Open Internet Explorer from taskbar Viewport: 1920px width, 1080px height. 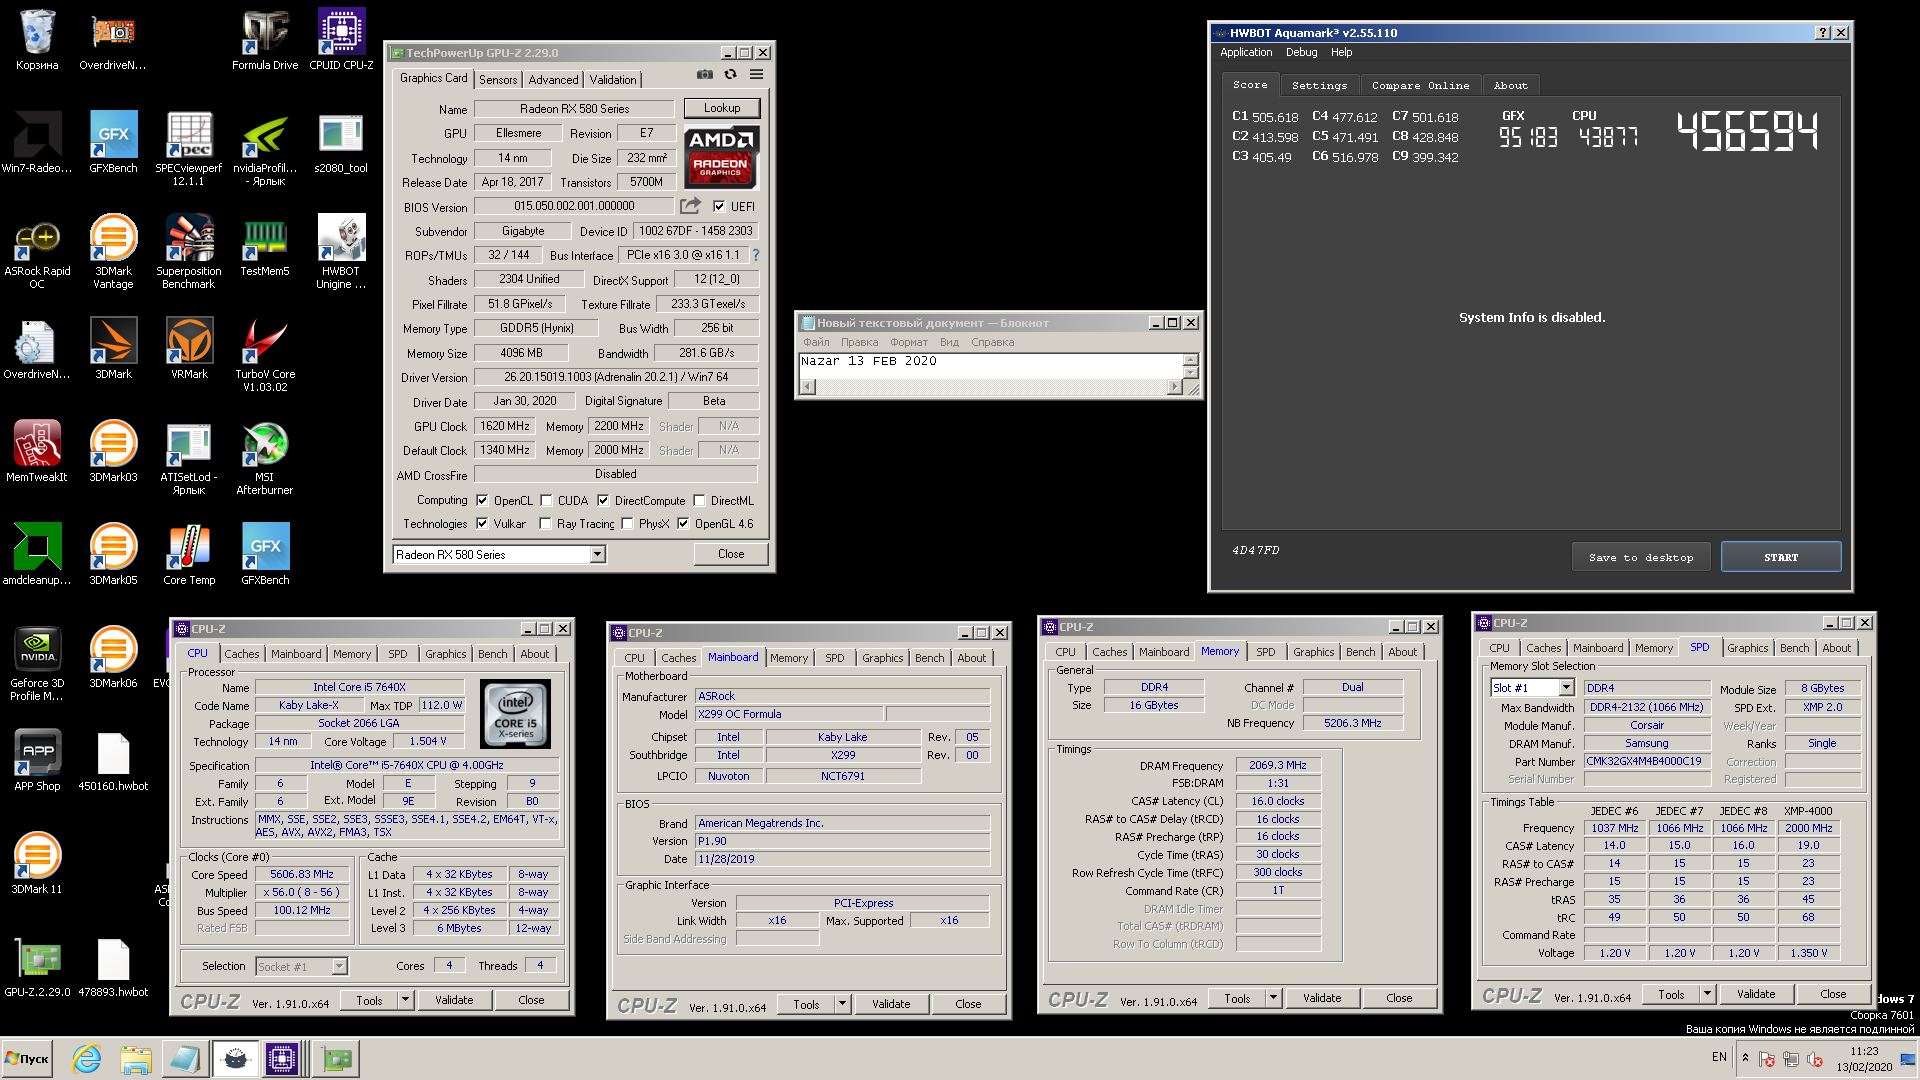click(x=87, y=1059)
